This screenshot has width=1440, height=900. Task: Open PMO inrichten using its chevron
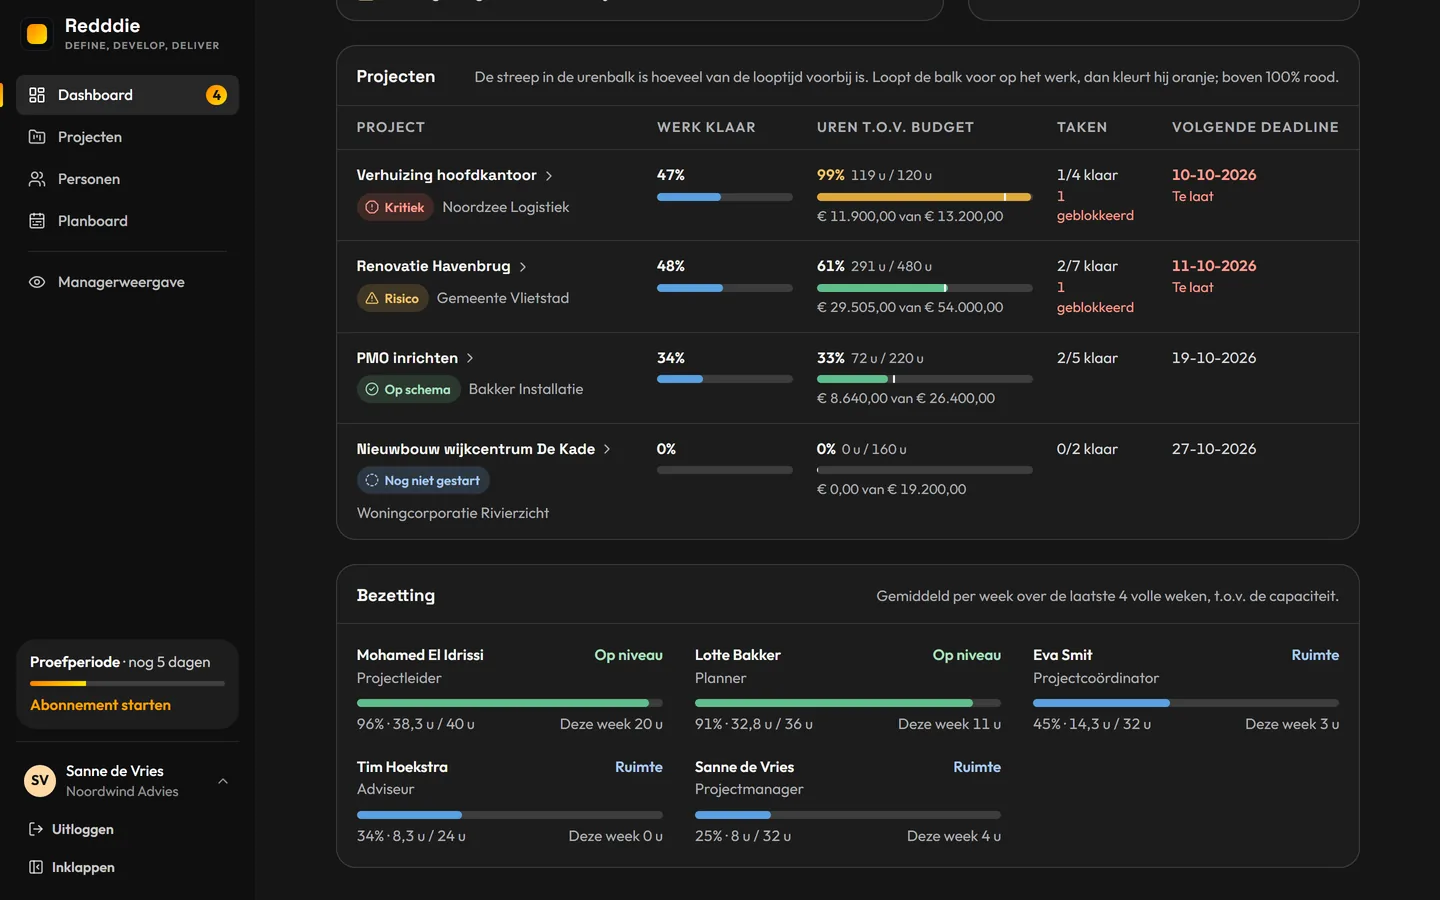click(x=470, y=358)
